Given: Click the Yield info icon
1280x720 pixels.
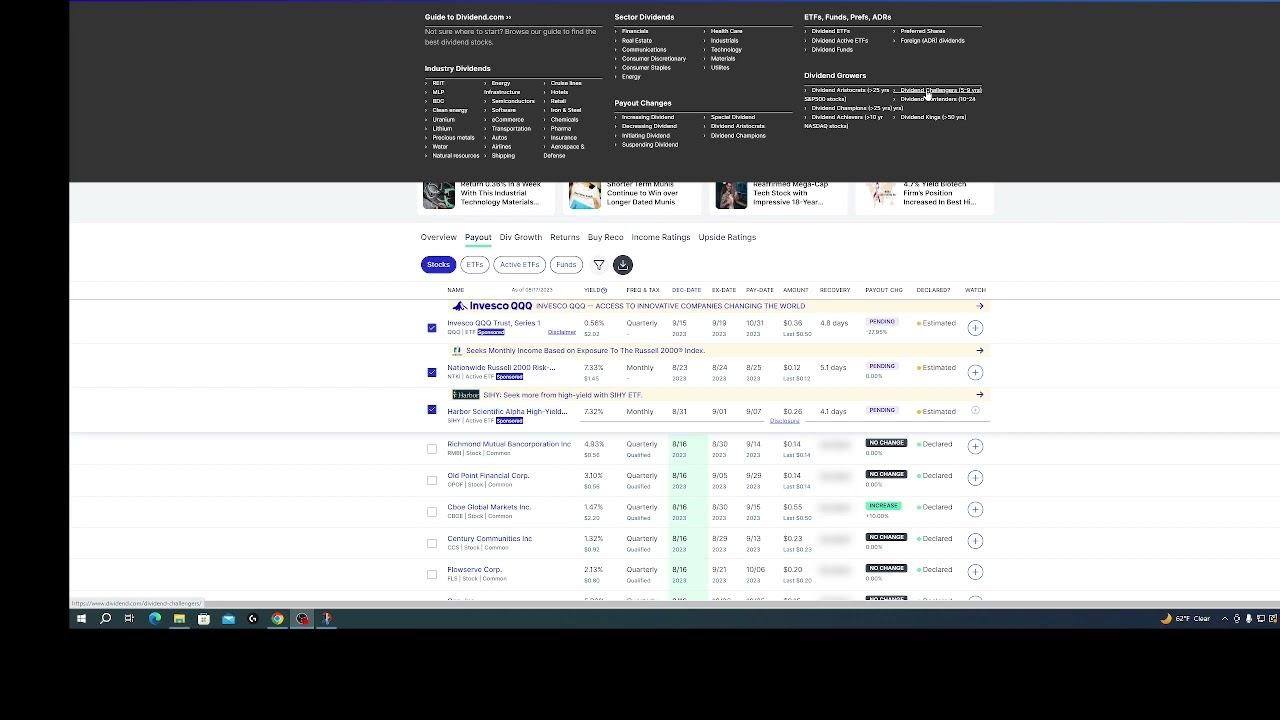Looking at the screenshot, I should tap(604, 290).
